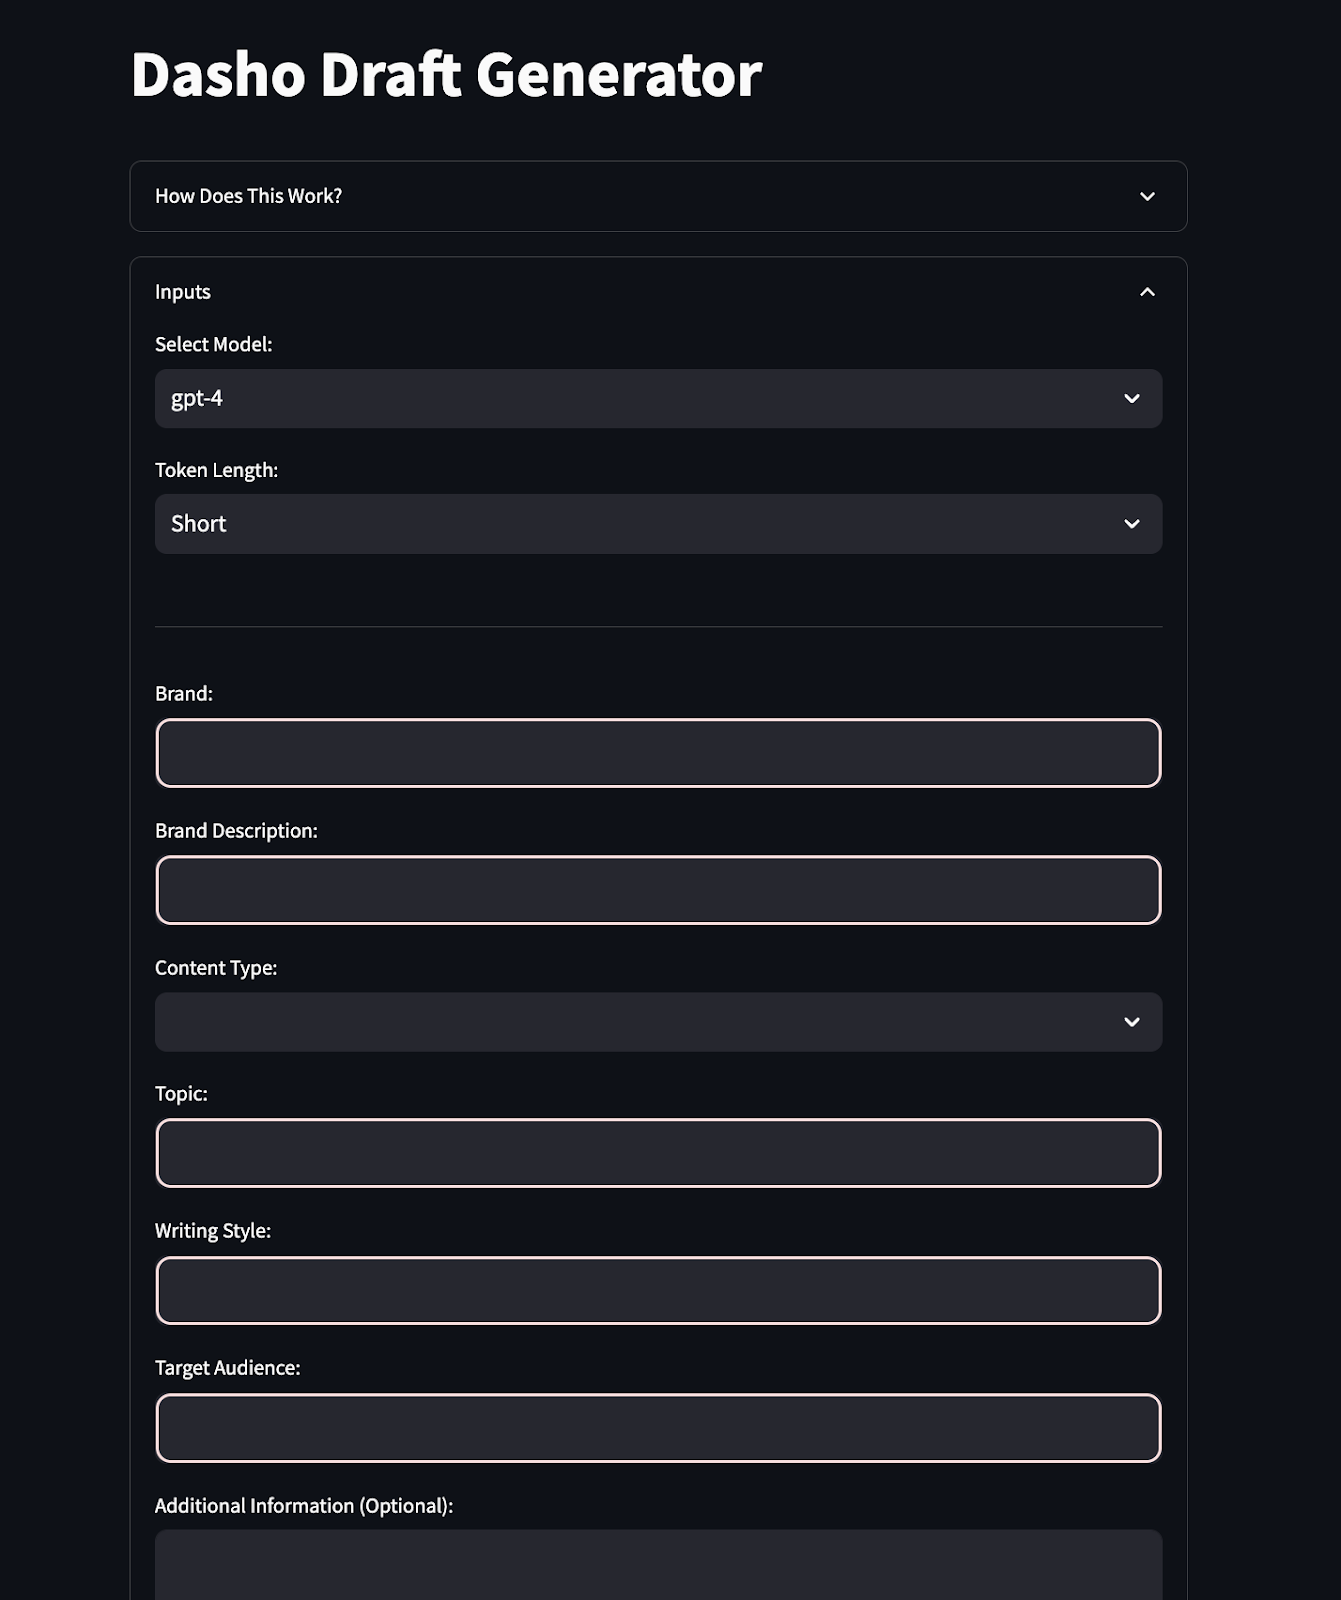Select the Topic text field

pyautogui.click(x=658, y=1153)
